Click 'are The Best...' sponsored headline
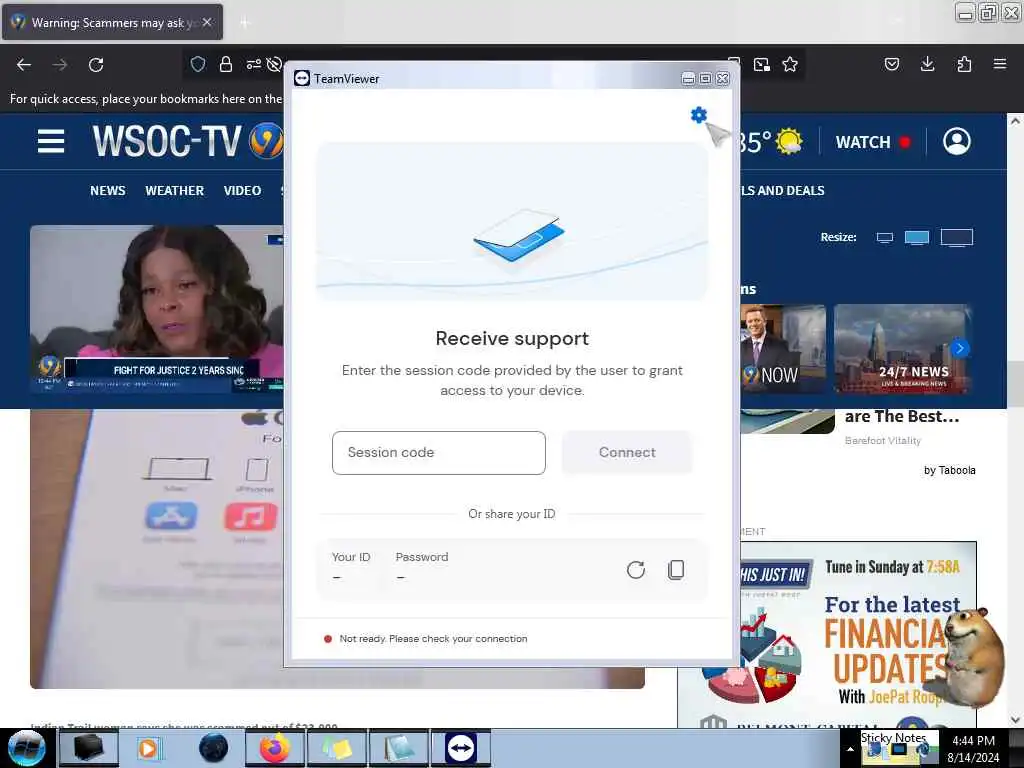 click(902, 417)
